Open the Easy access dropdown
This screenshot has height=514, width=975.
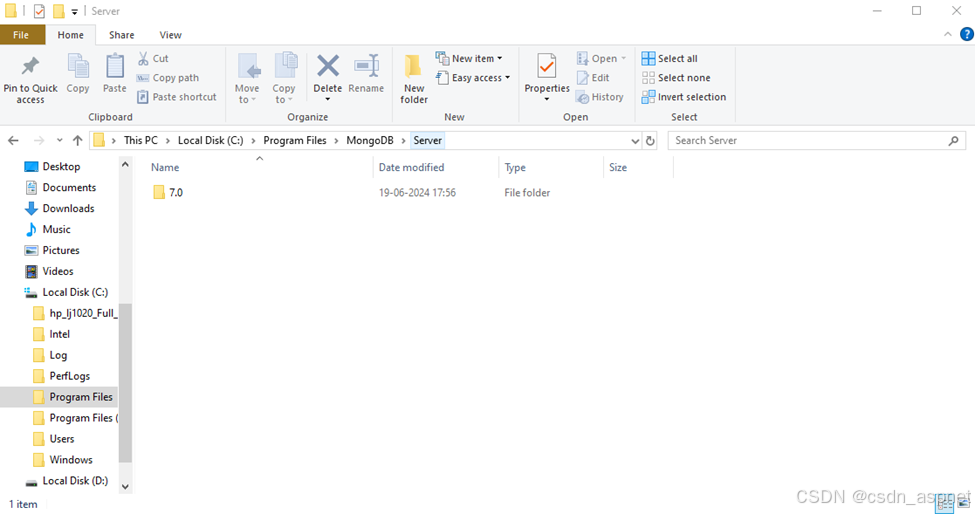(473, 78)
